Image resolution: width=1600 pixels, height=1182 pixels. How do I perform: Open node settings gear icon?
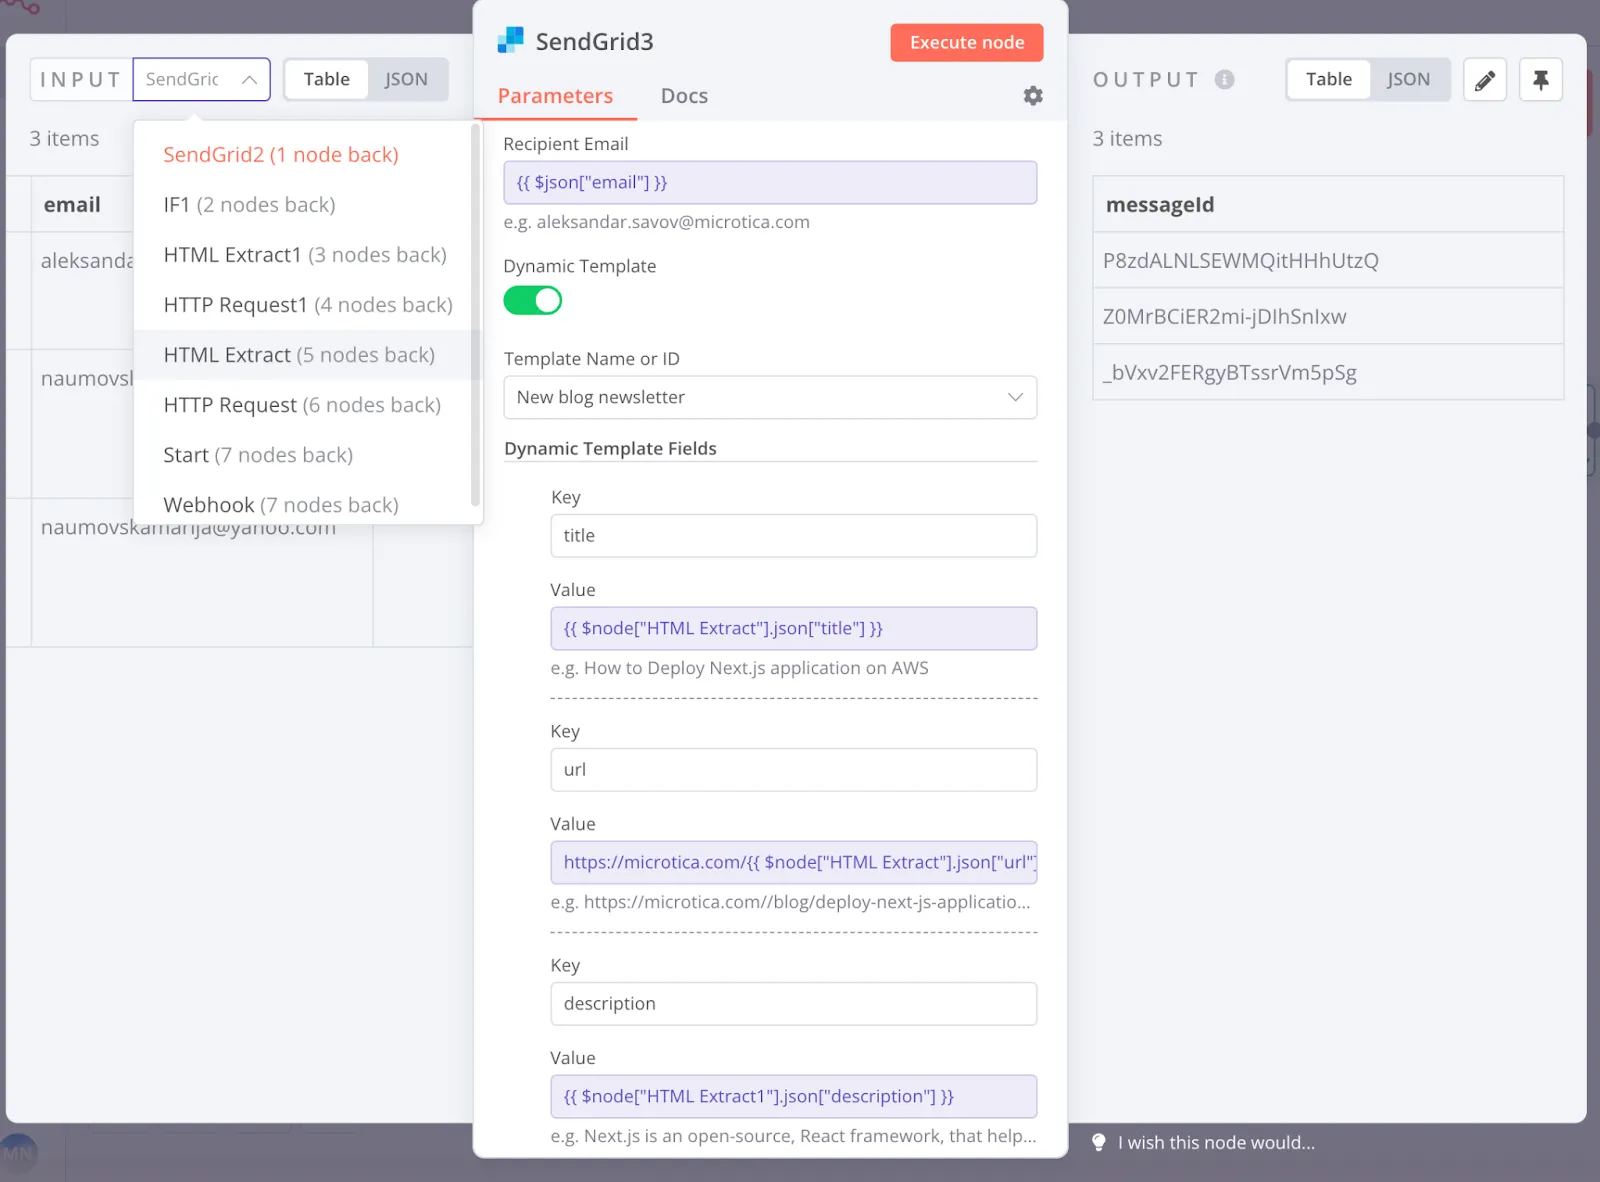click(1033, 95)
